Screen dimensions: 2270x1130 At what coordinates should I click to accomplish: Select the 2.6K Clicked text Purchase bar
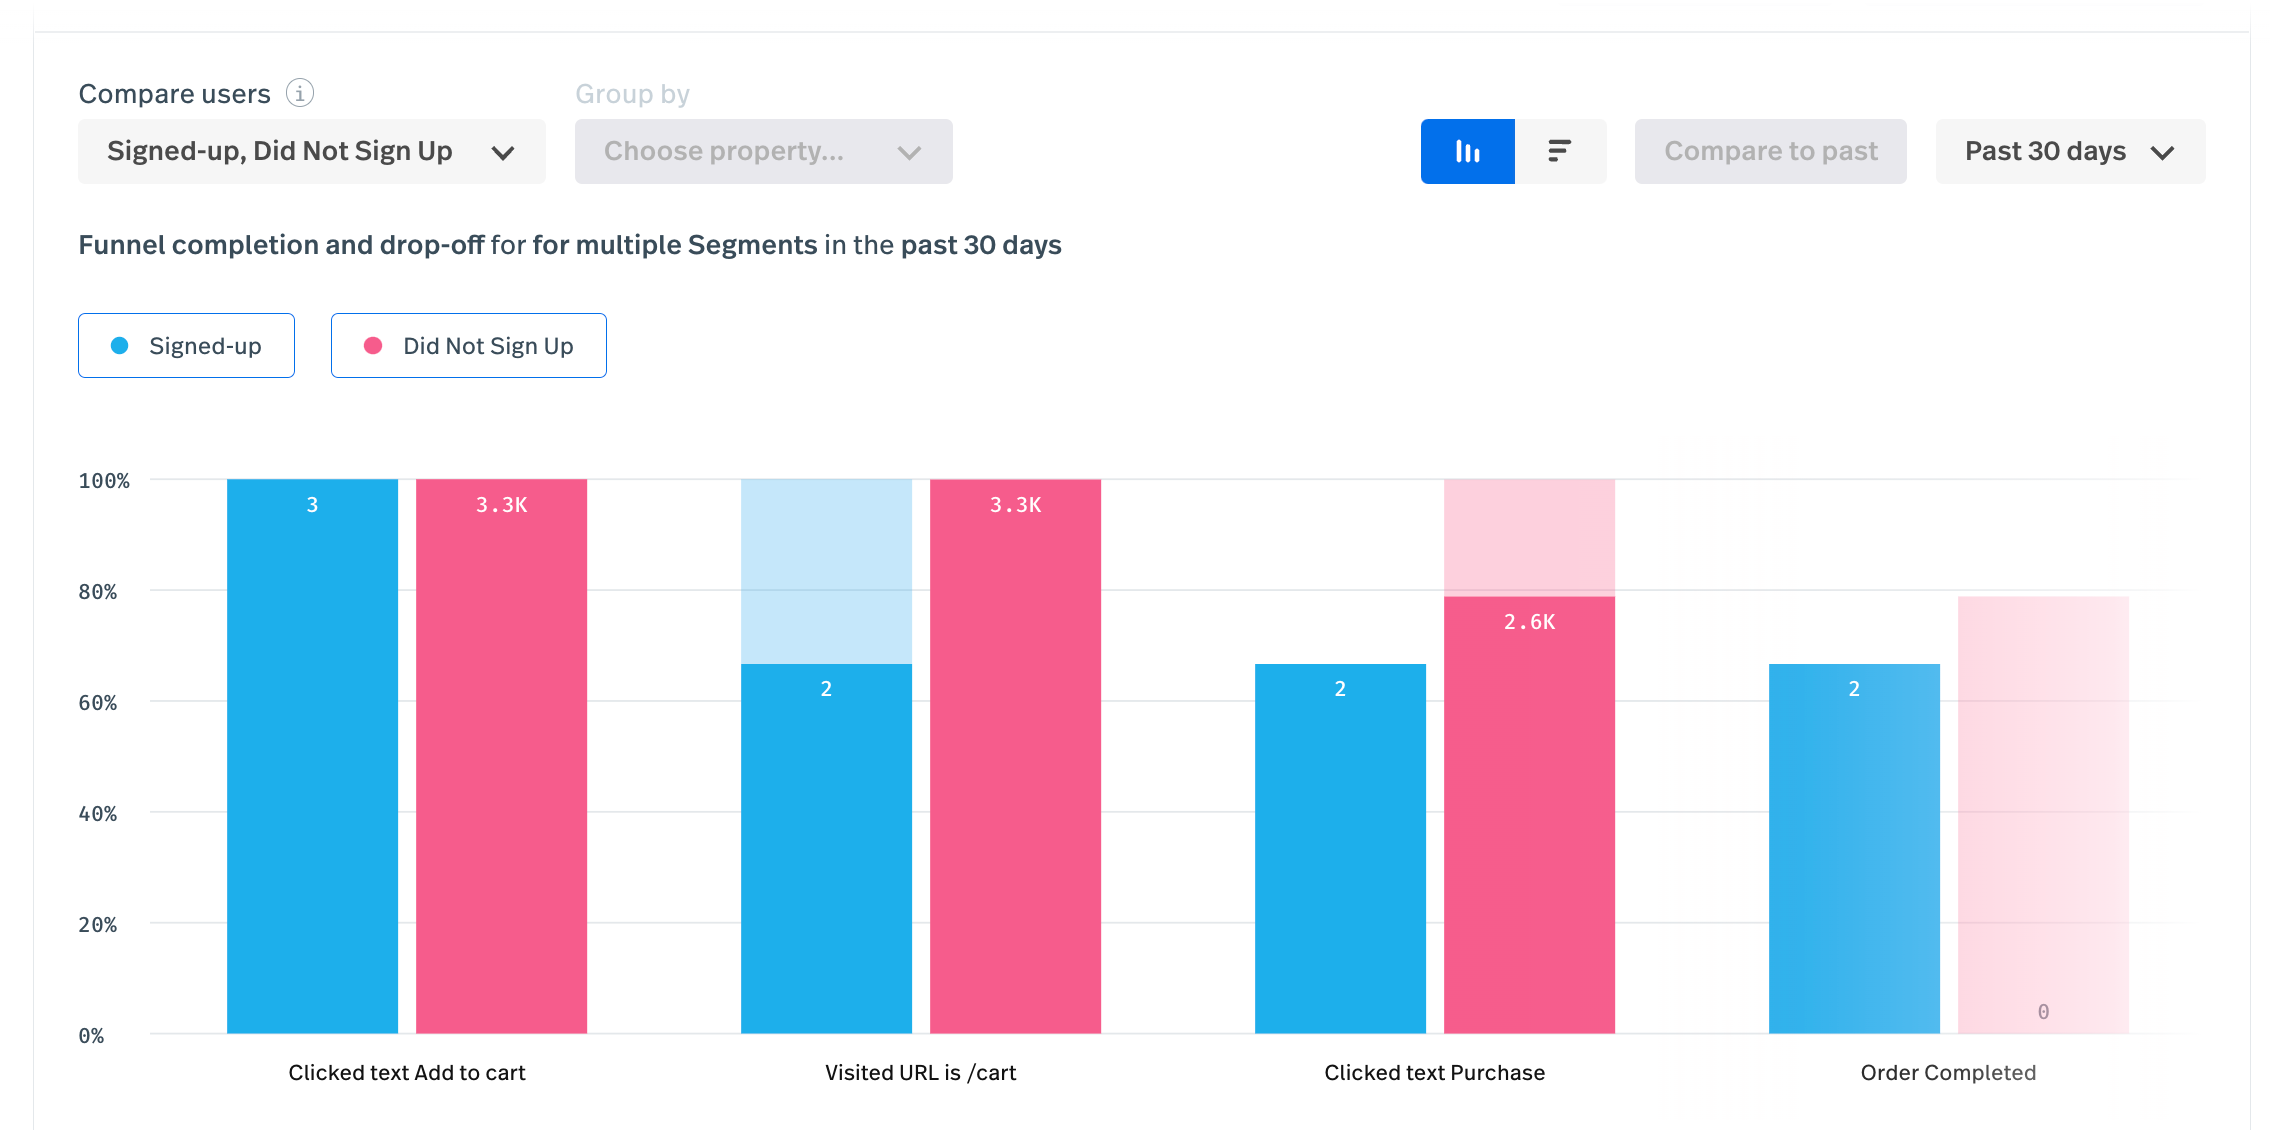click(1529, 814)
